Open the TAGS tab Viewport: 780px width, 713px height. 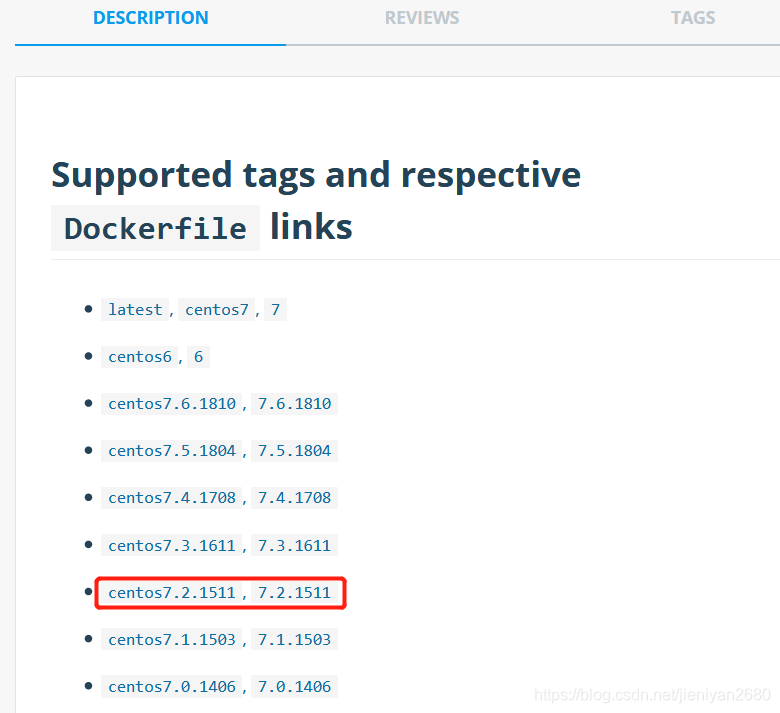point(693,18)
